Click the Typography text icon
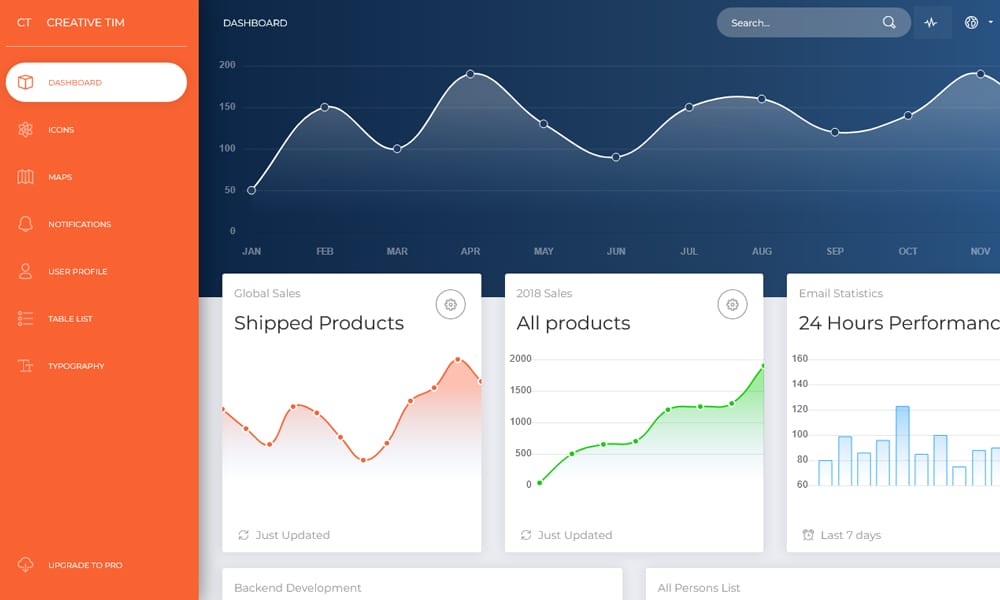The height and width of the screenshot is (600, 1000). point(27,365)
